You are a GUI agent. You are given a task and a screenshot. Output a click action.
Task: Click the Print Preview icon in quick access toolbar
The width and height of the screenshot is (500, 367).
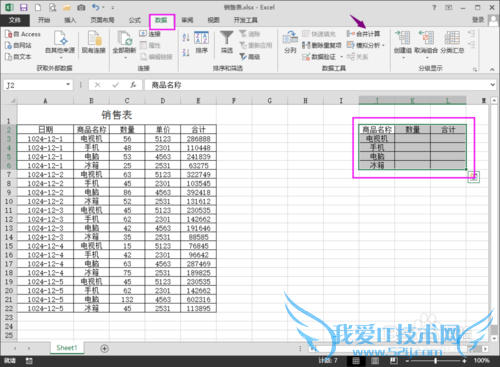click(52, 7)
